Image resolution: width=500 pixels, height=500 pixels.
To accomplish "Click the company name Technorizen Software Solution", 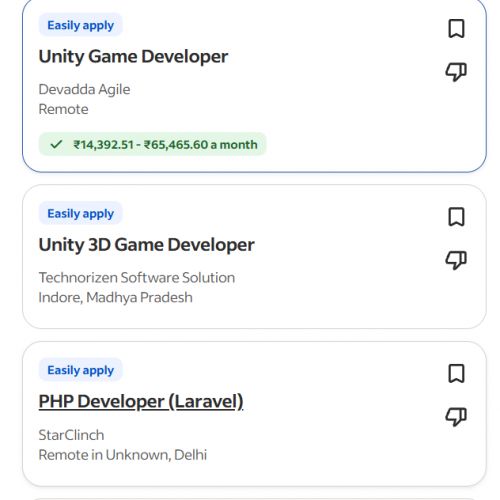I will point(137,278).
